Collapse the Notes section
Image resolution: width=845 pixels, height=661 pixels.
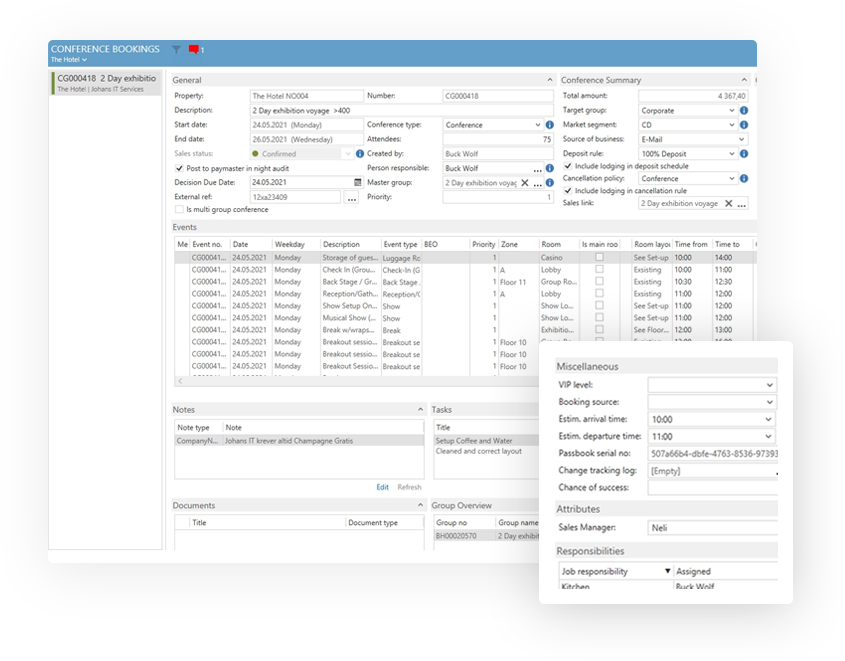click(x=420, y=409)
